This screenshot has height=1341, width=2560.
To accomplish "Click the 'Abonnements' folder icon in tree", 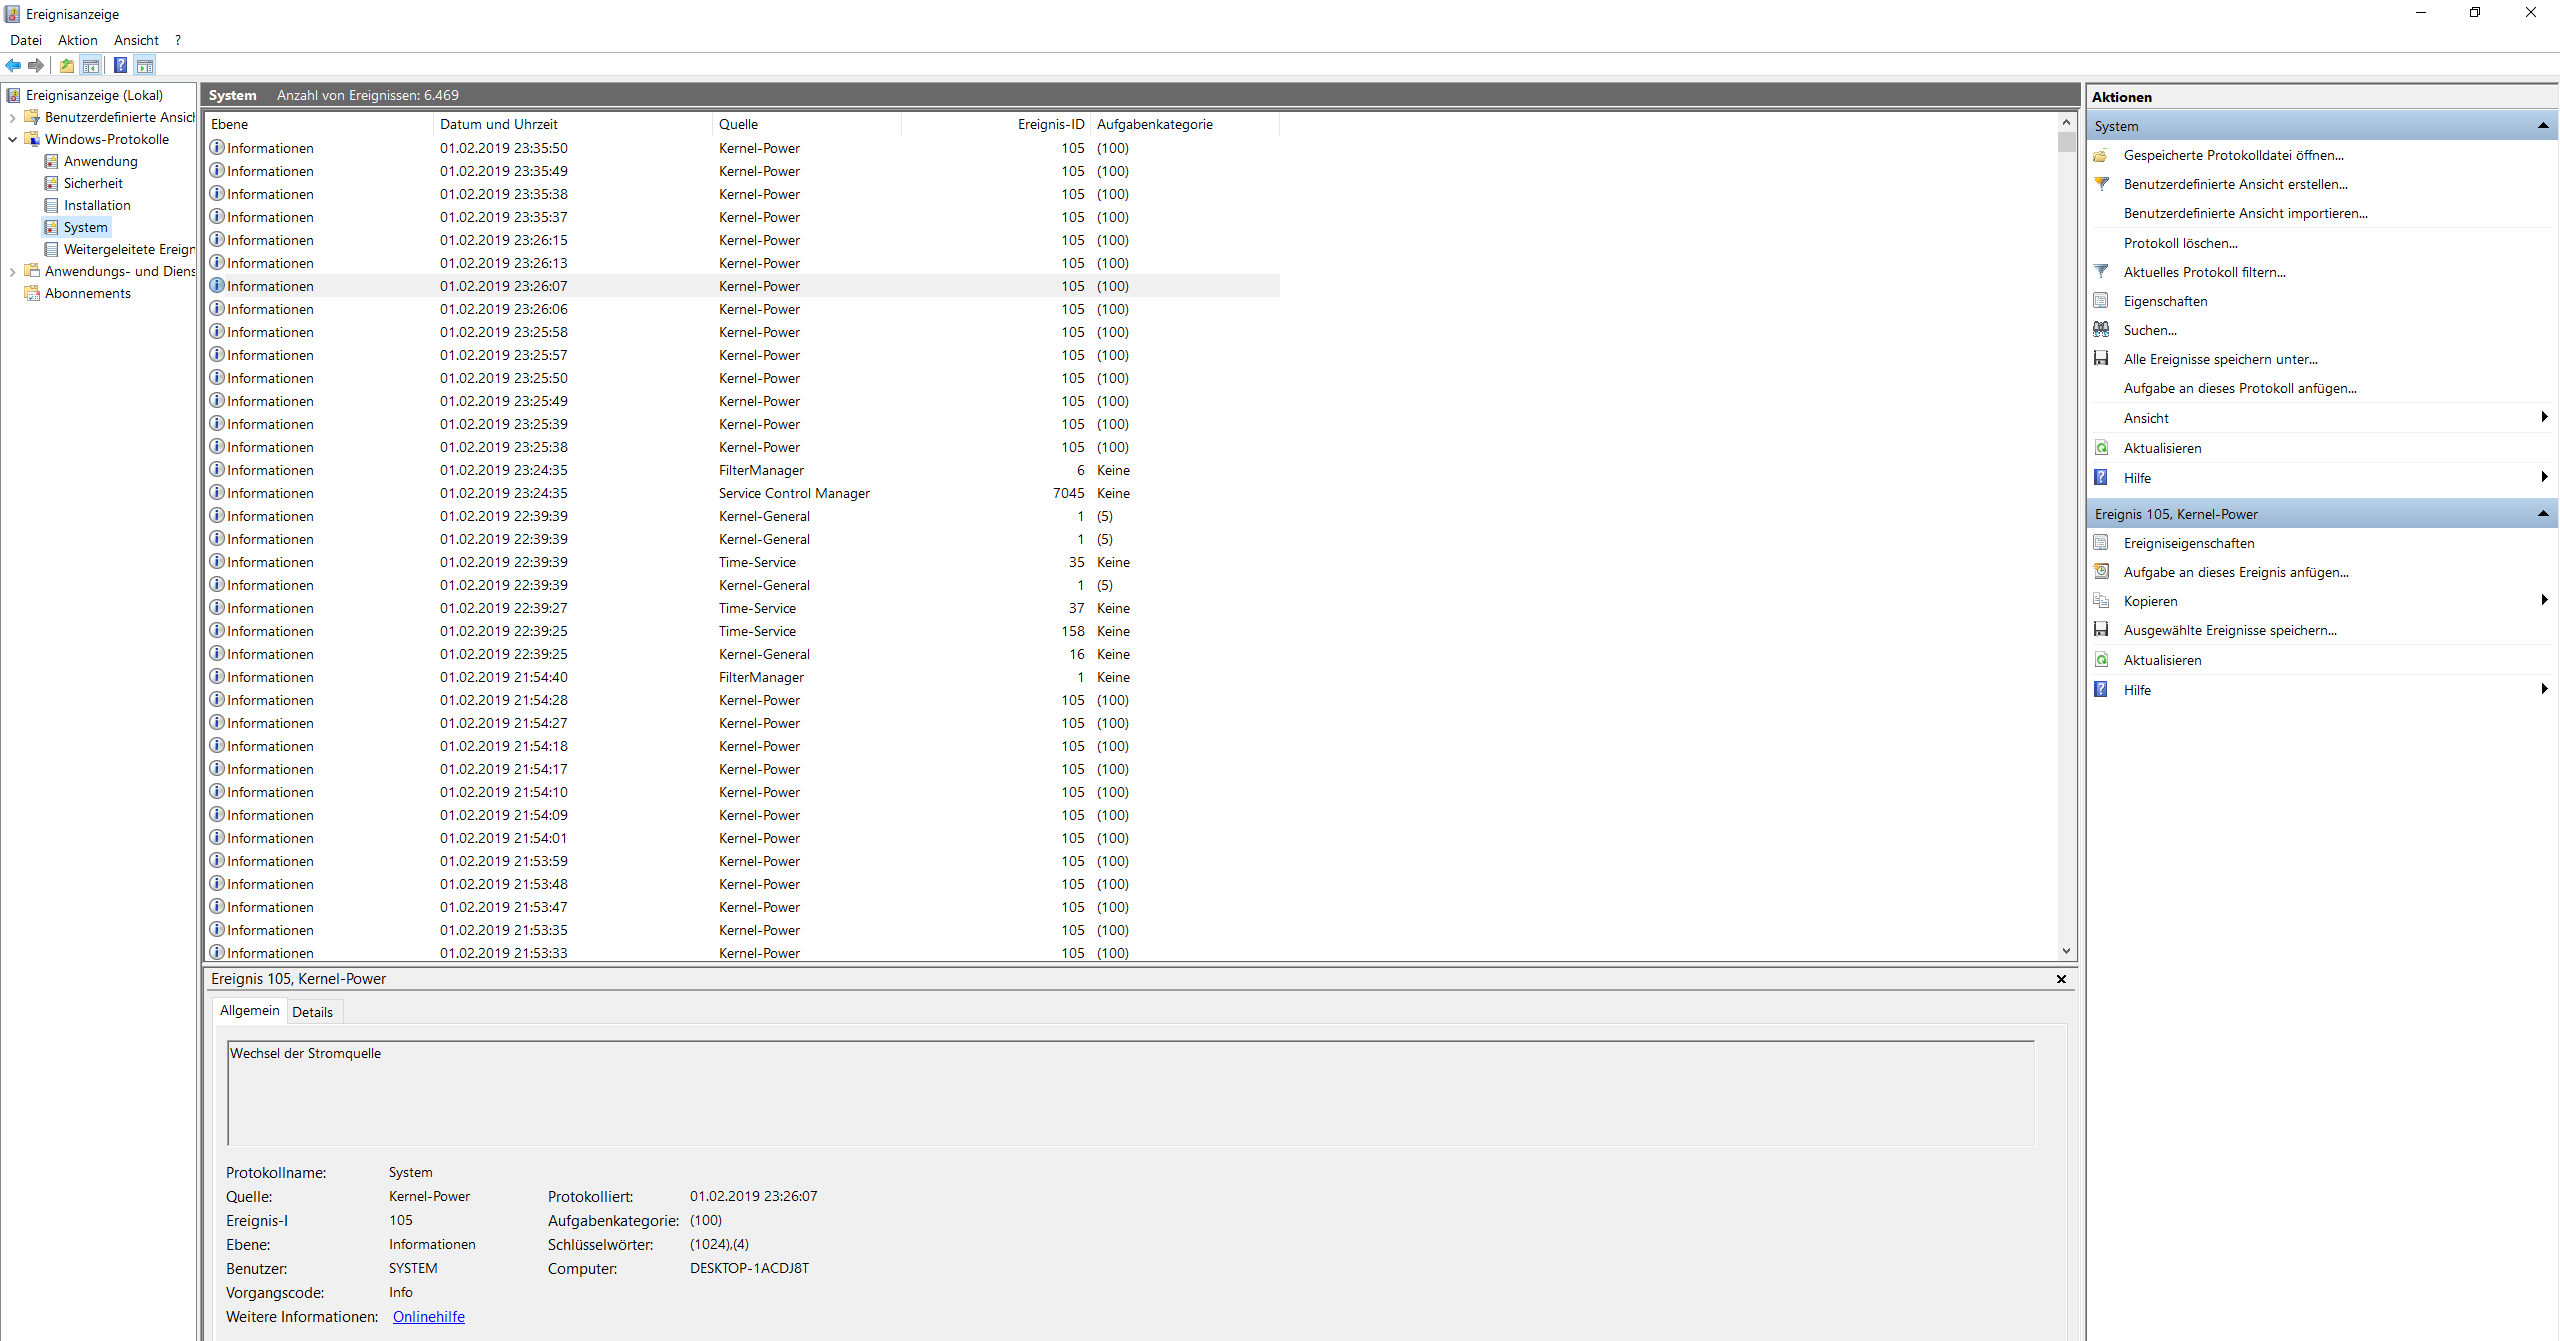I will pyautogui.click(x=32, y=293).
